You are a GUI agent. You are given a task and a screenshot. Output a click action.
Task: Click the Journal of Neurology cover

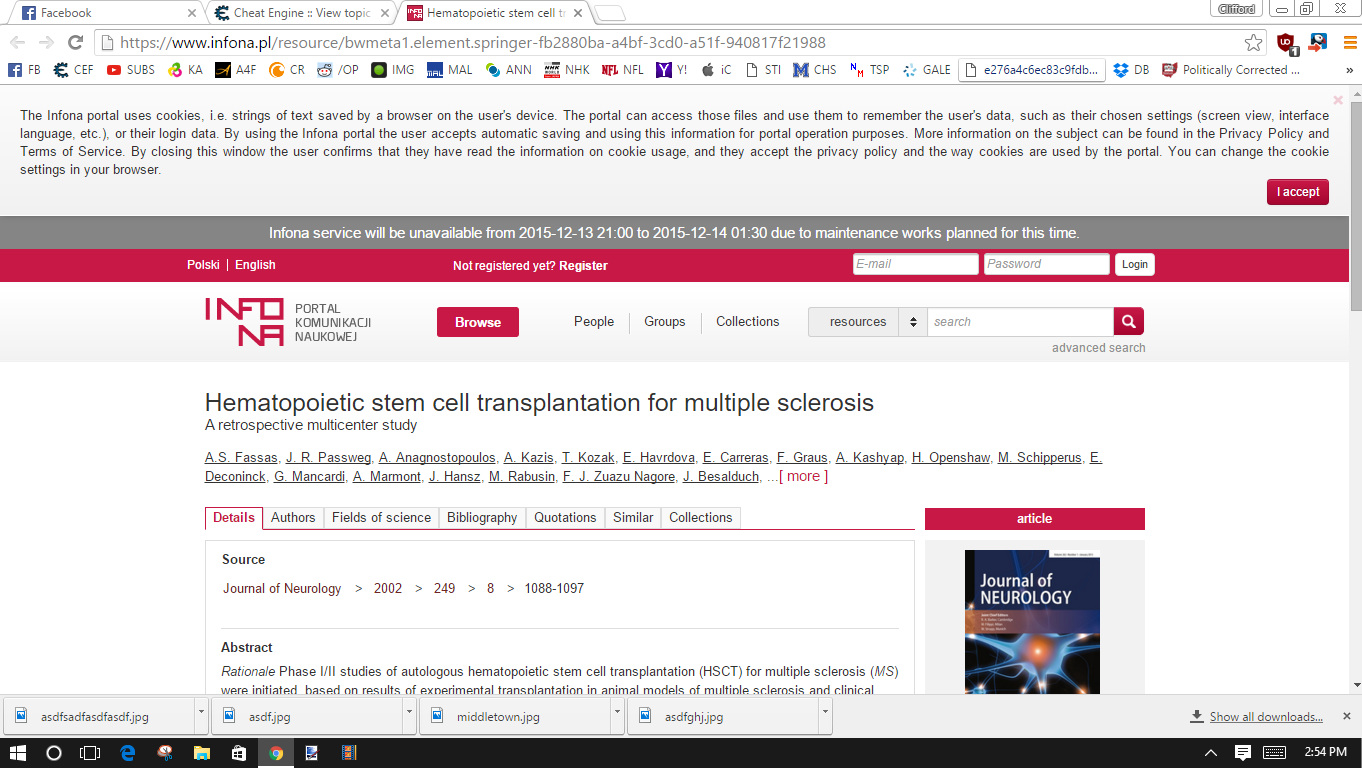tap(1032, 621)
